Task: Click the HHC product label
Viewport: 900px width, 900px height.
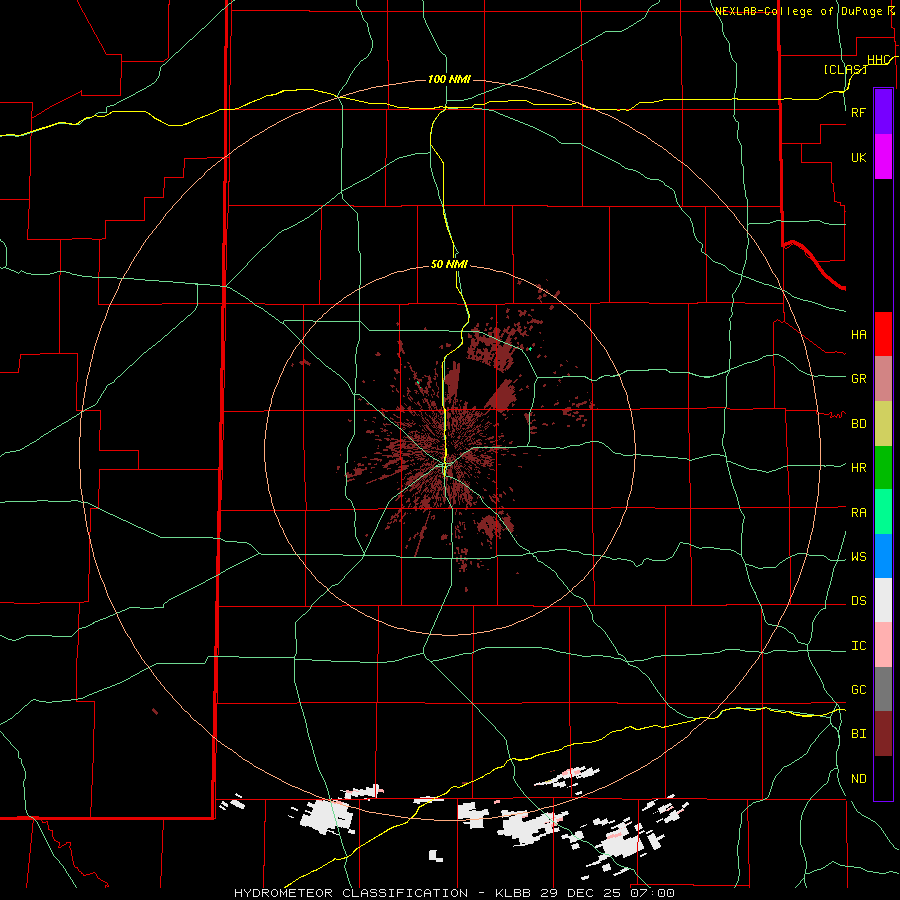Action: pos(879,60)
